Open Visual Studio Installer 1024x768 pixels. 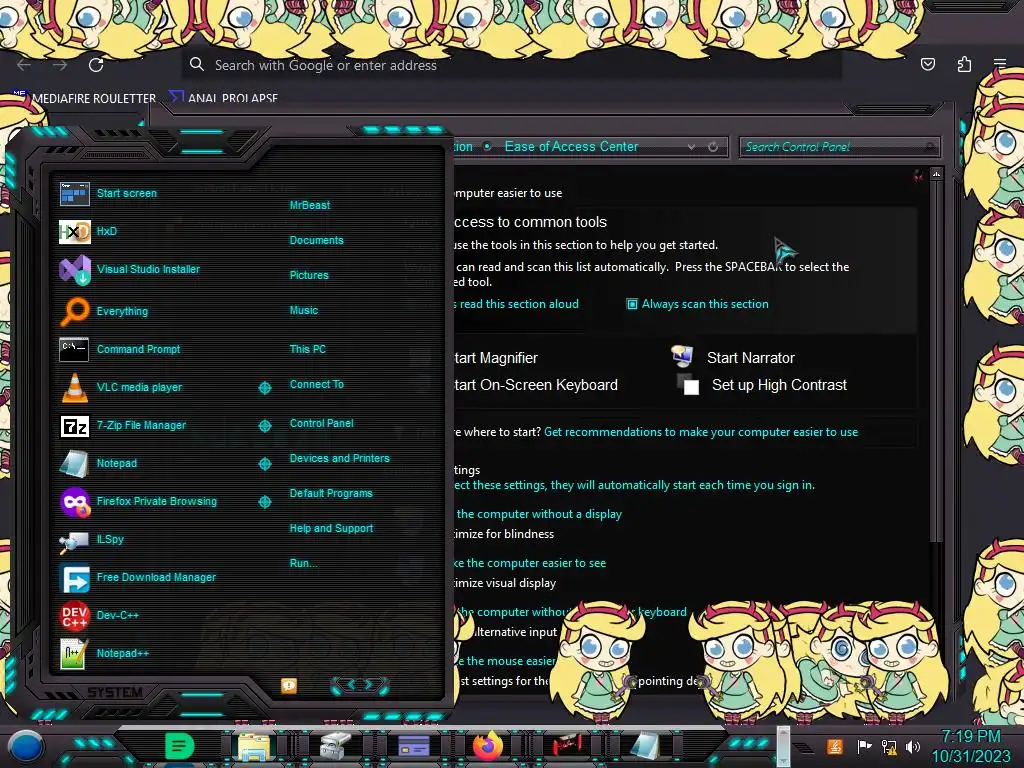74,270
